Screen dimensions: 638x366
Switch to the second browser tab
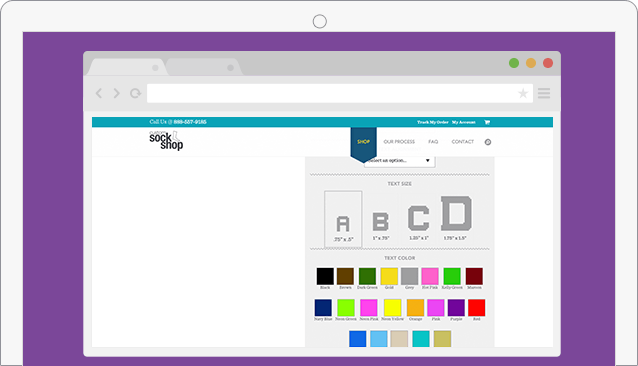(202, 67)
